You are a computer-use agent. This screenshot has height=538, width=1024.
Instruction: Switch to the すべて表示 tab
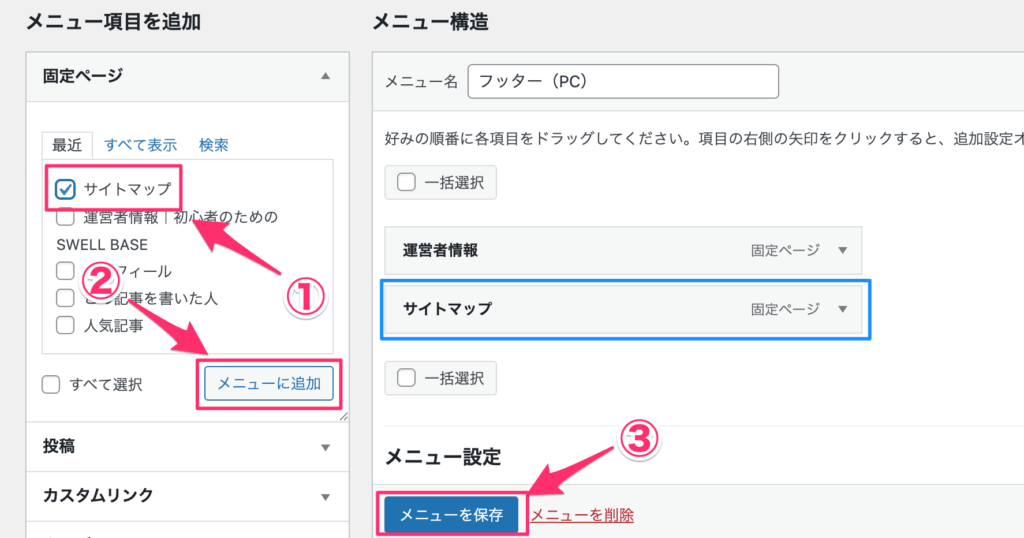tap(140, 145)
